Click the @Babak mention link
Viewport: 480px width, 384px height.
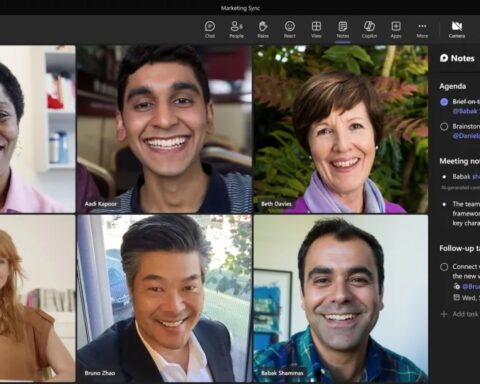pyautogui.click(x=466, y=111)
